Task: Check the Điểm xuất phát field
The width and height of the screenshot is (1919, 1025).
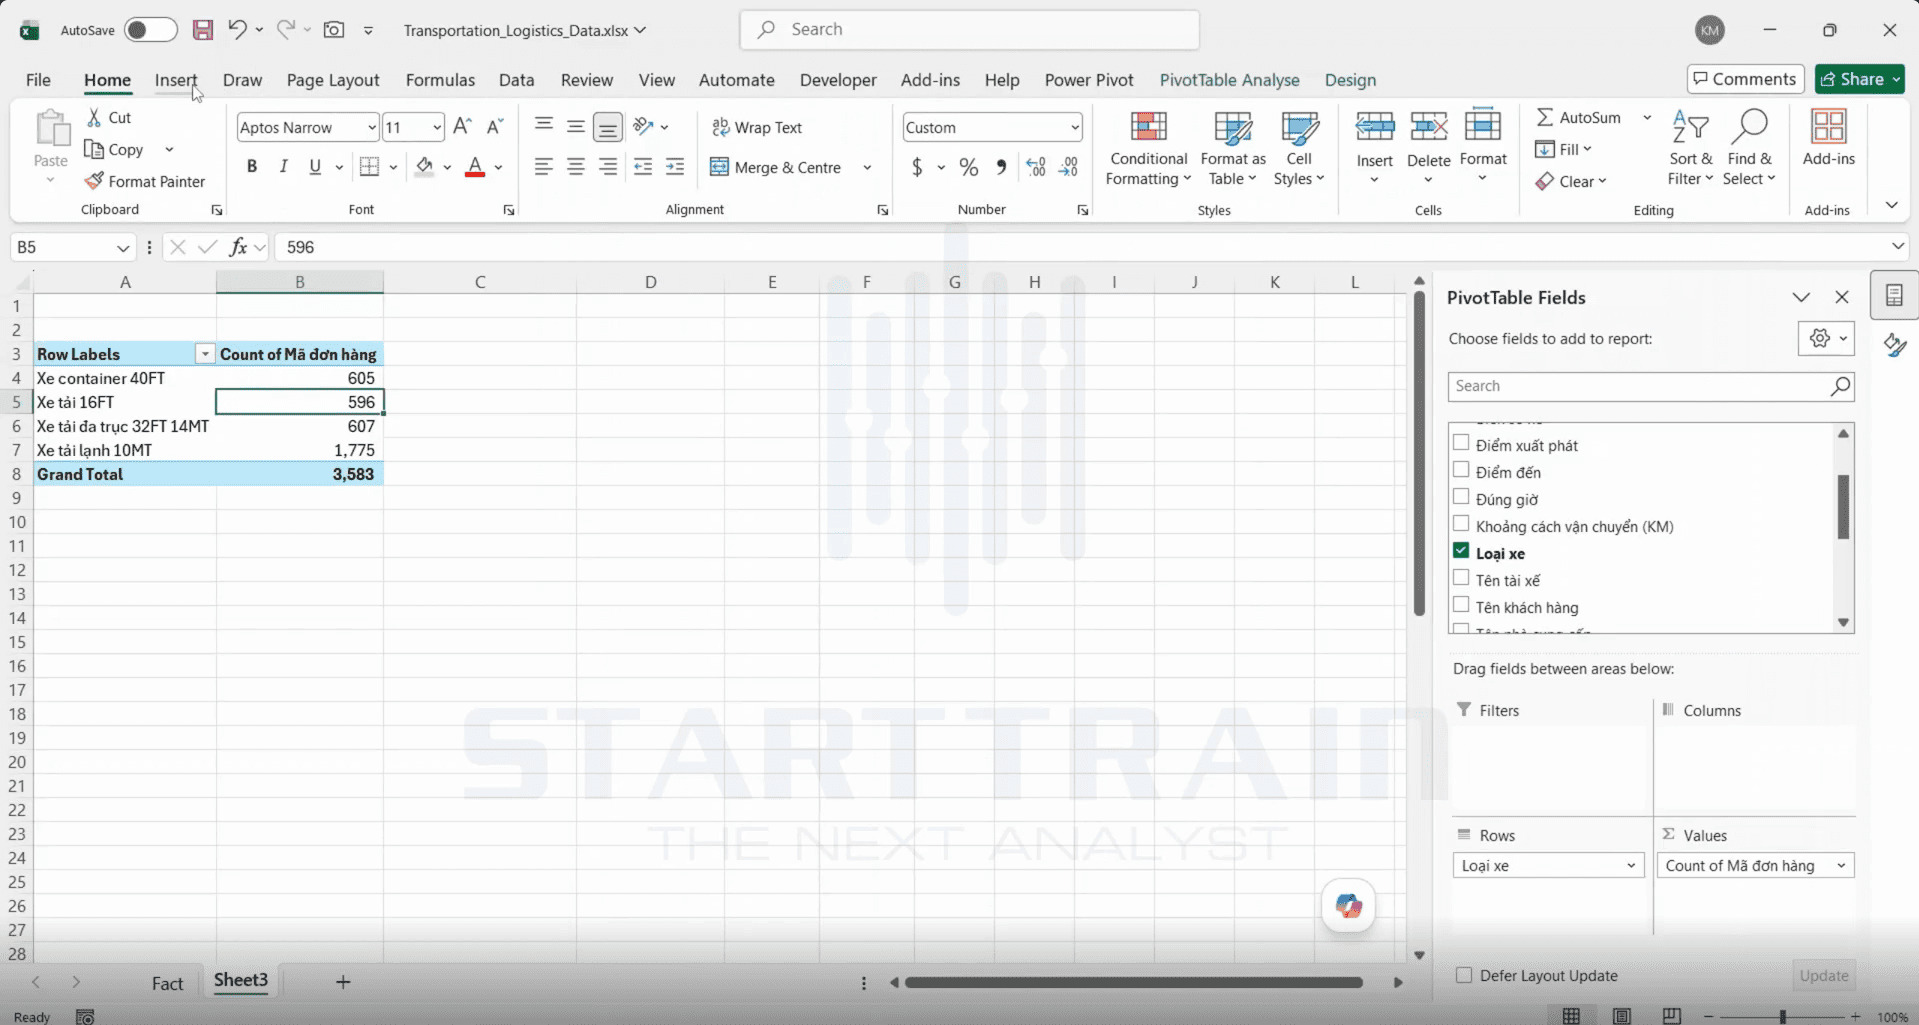Action: 1462,443
